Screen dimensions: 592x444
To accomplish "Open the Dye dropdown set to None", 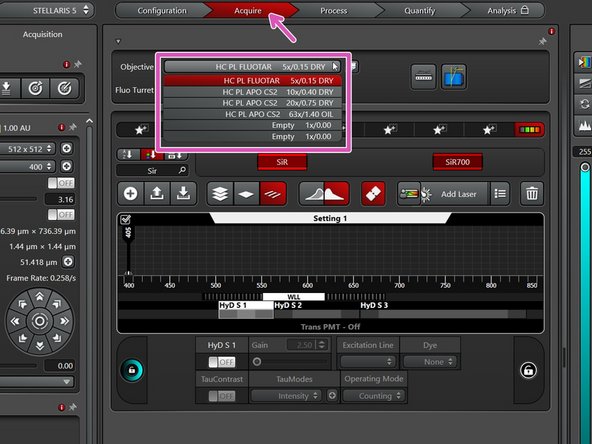I will click(430, 362).
